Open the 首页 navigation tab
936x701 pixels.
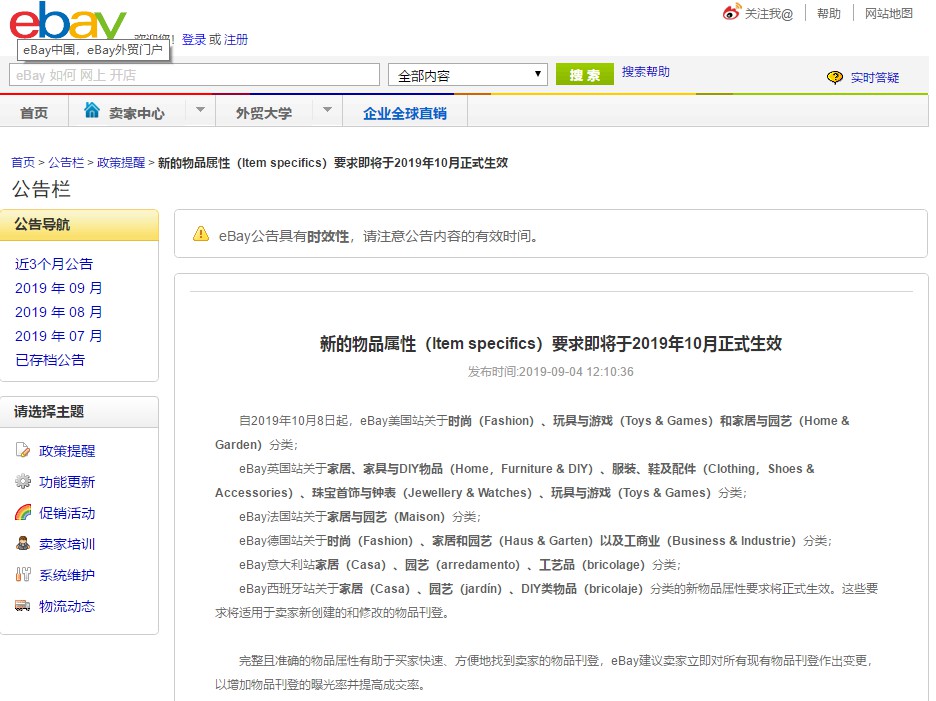(34, 113)
